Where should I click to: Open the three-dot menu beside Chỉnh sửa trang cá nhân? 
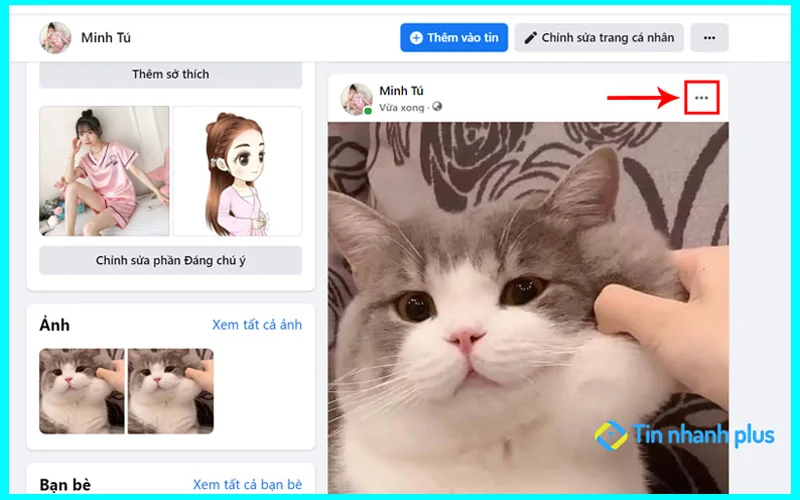[x=709, y=38]
